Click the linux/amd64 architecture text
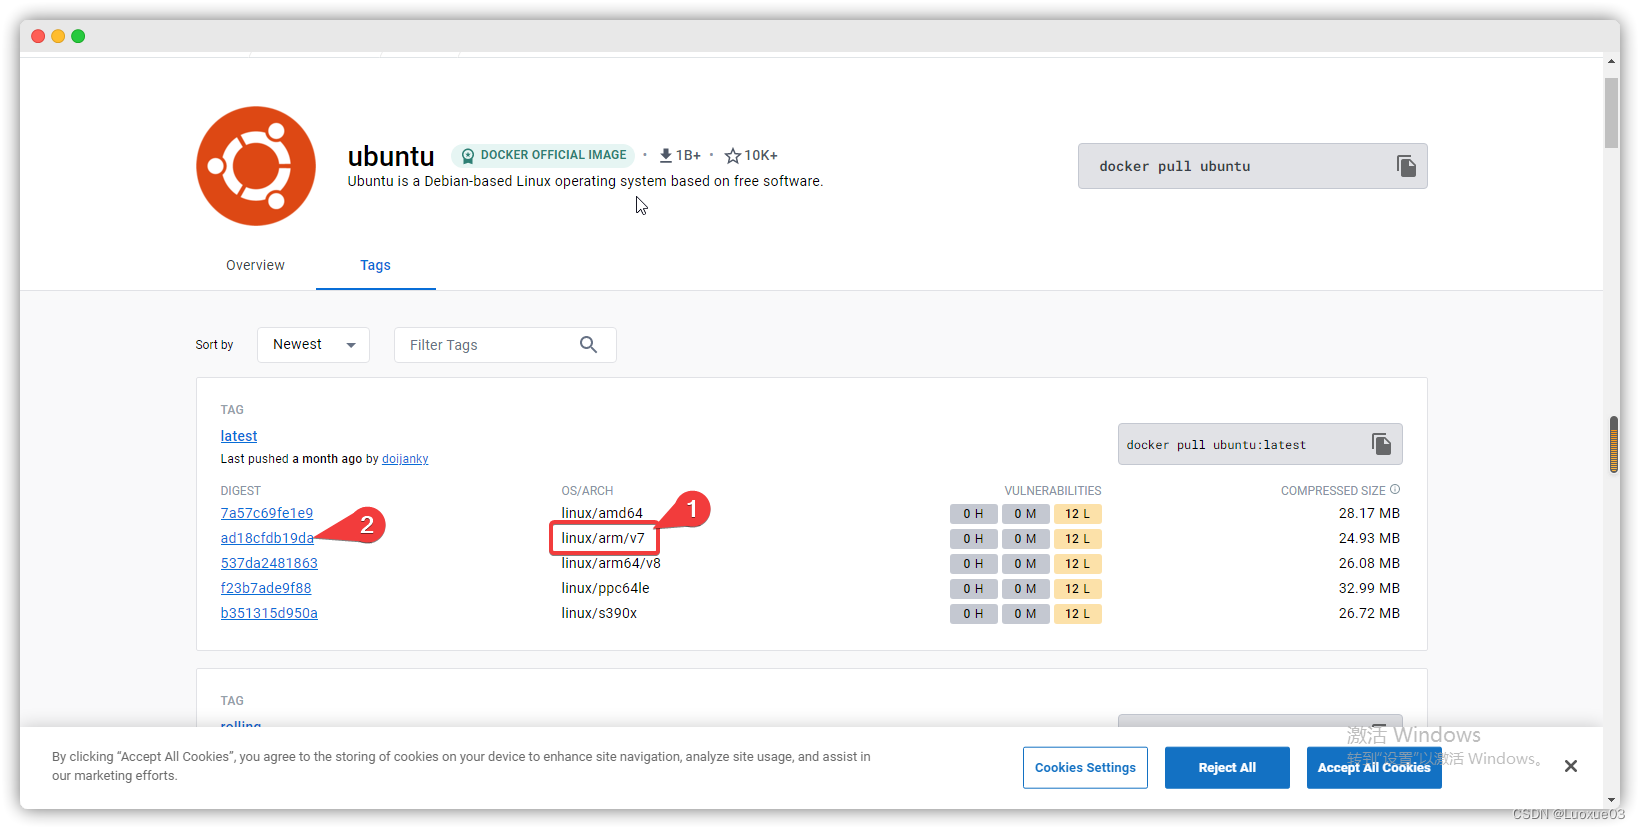Image resolution: width=1640 pixels, height=829 pixels. pos(602,513)
